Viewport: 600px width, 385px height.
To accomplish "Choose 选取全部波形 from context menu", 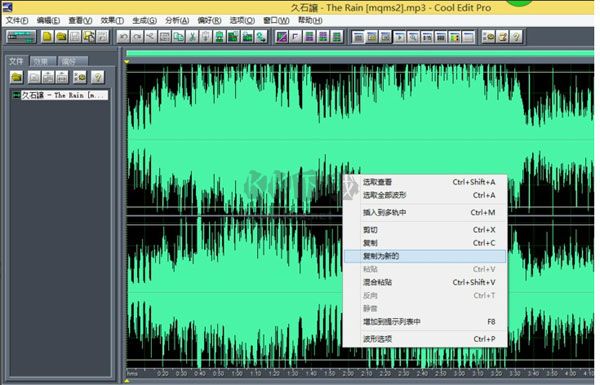I will (x=425, y=195).
